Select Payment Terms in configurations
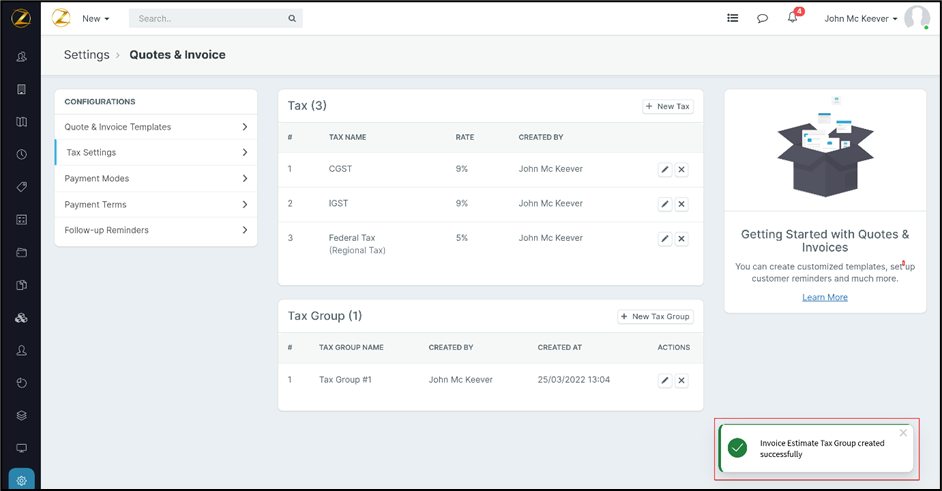 click(155, 205)
